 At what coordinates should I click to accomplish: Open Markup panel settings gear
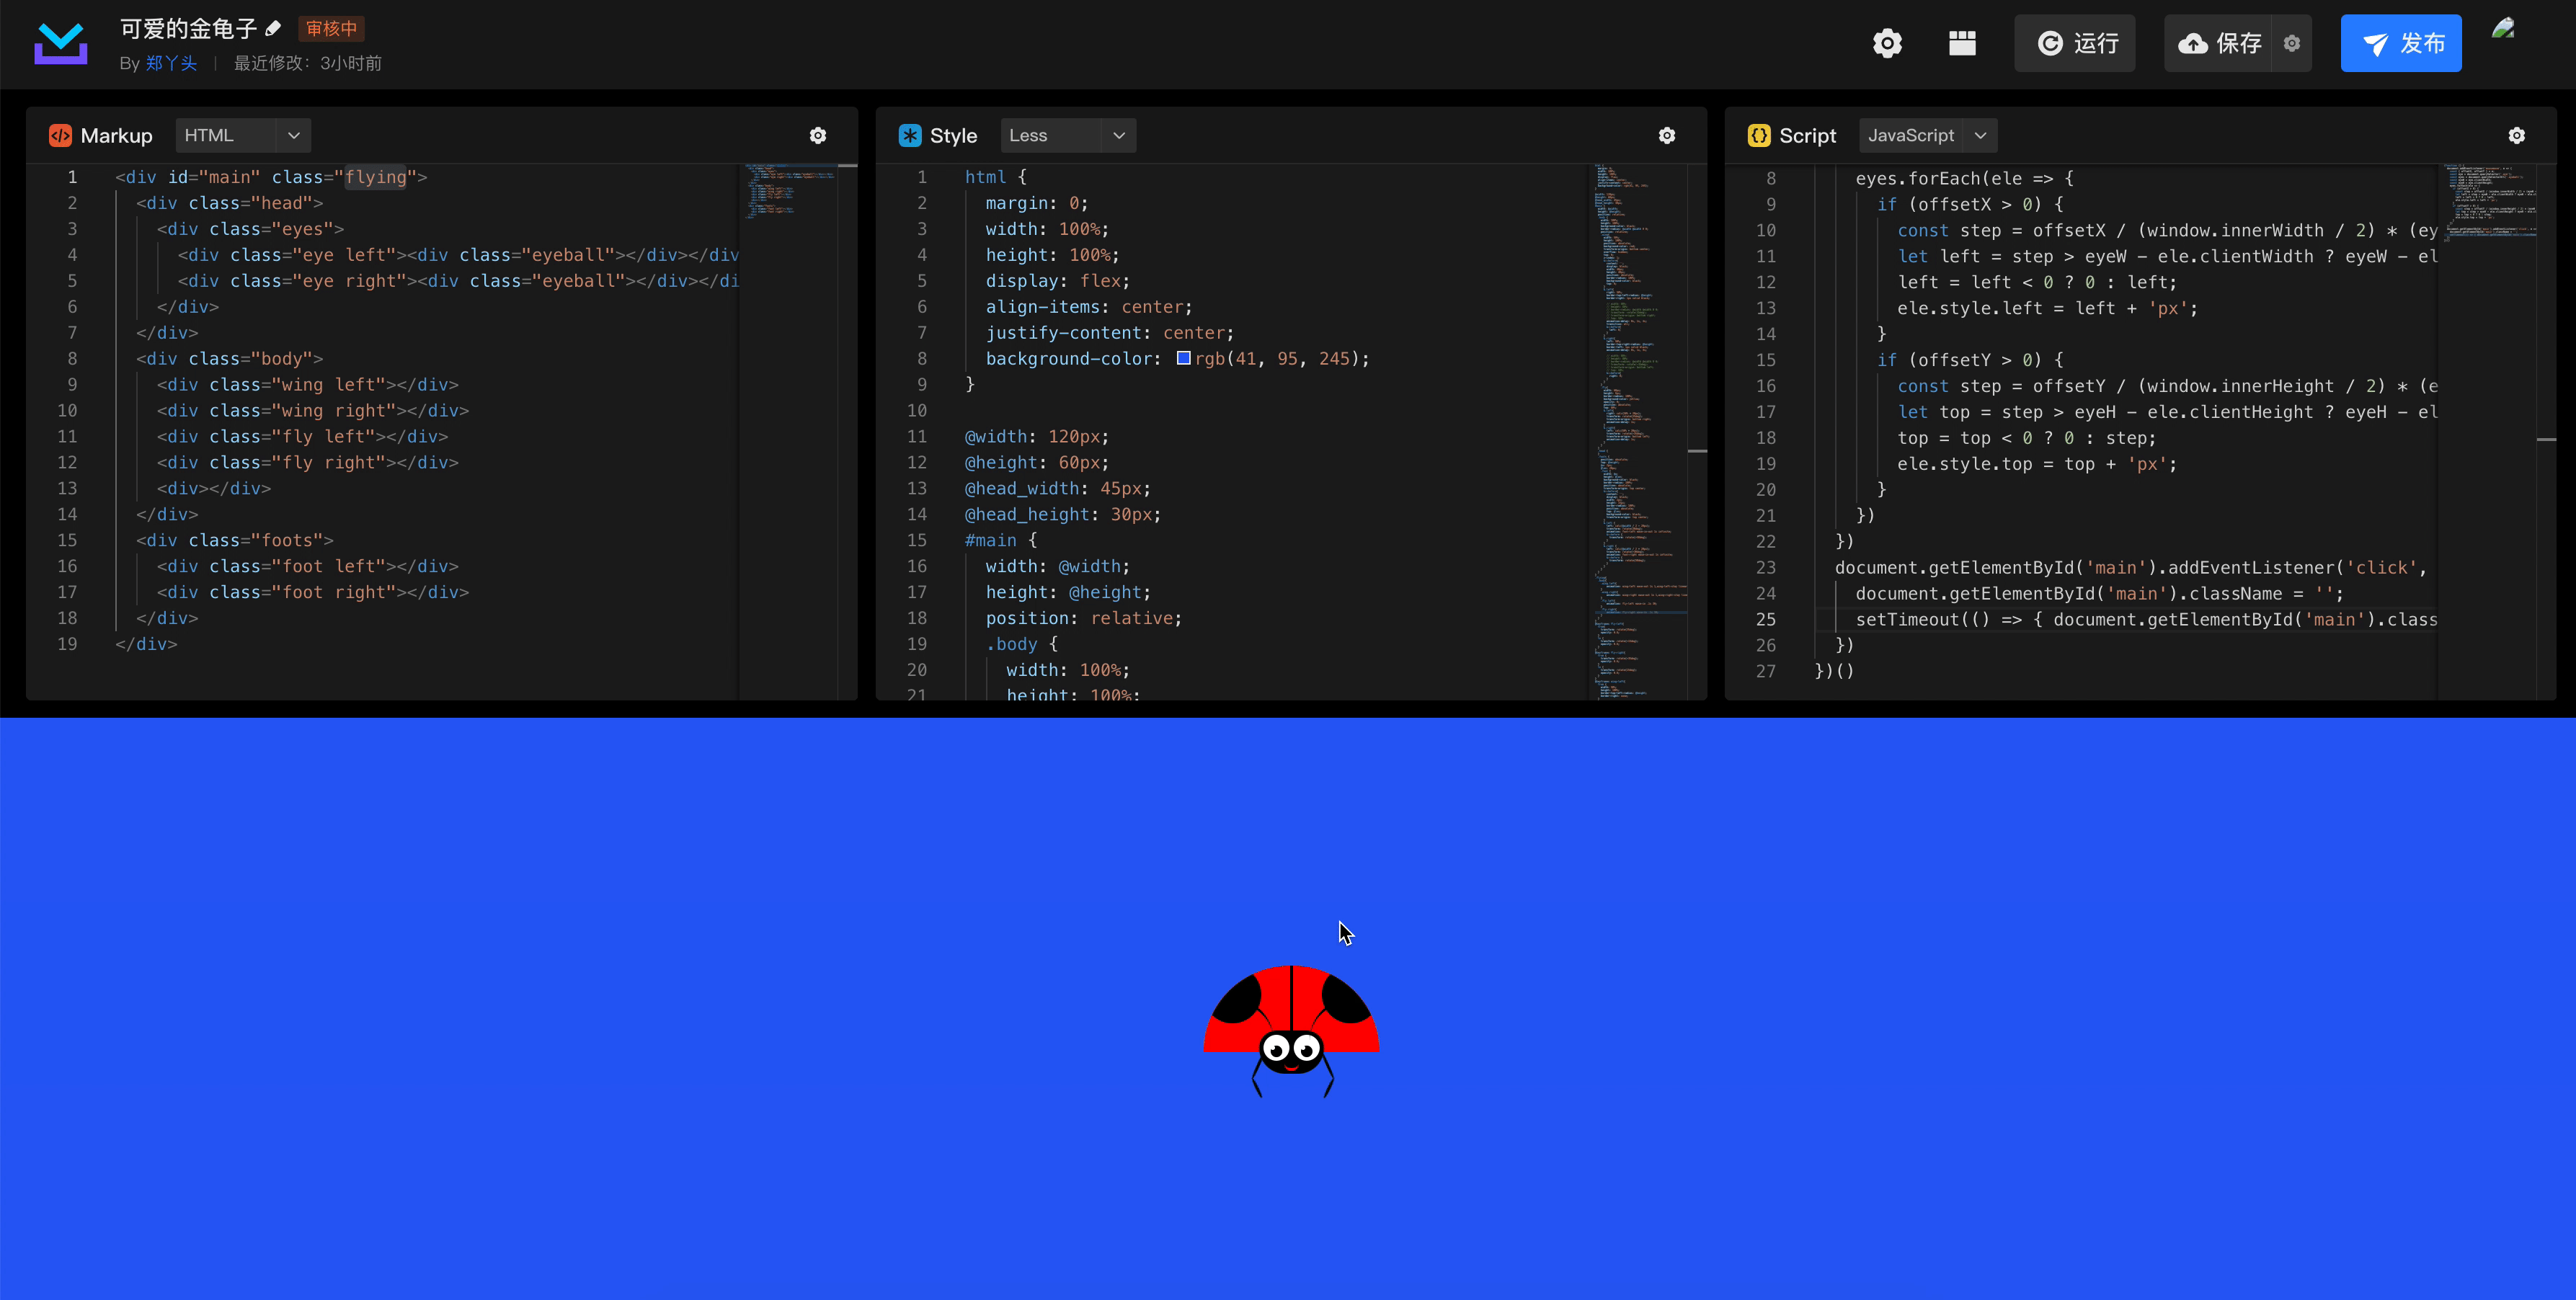818,136
